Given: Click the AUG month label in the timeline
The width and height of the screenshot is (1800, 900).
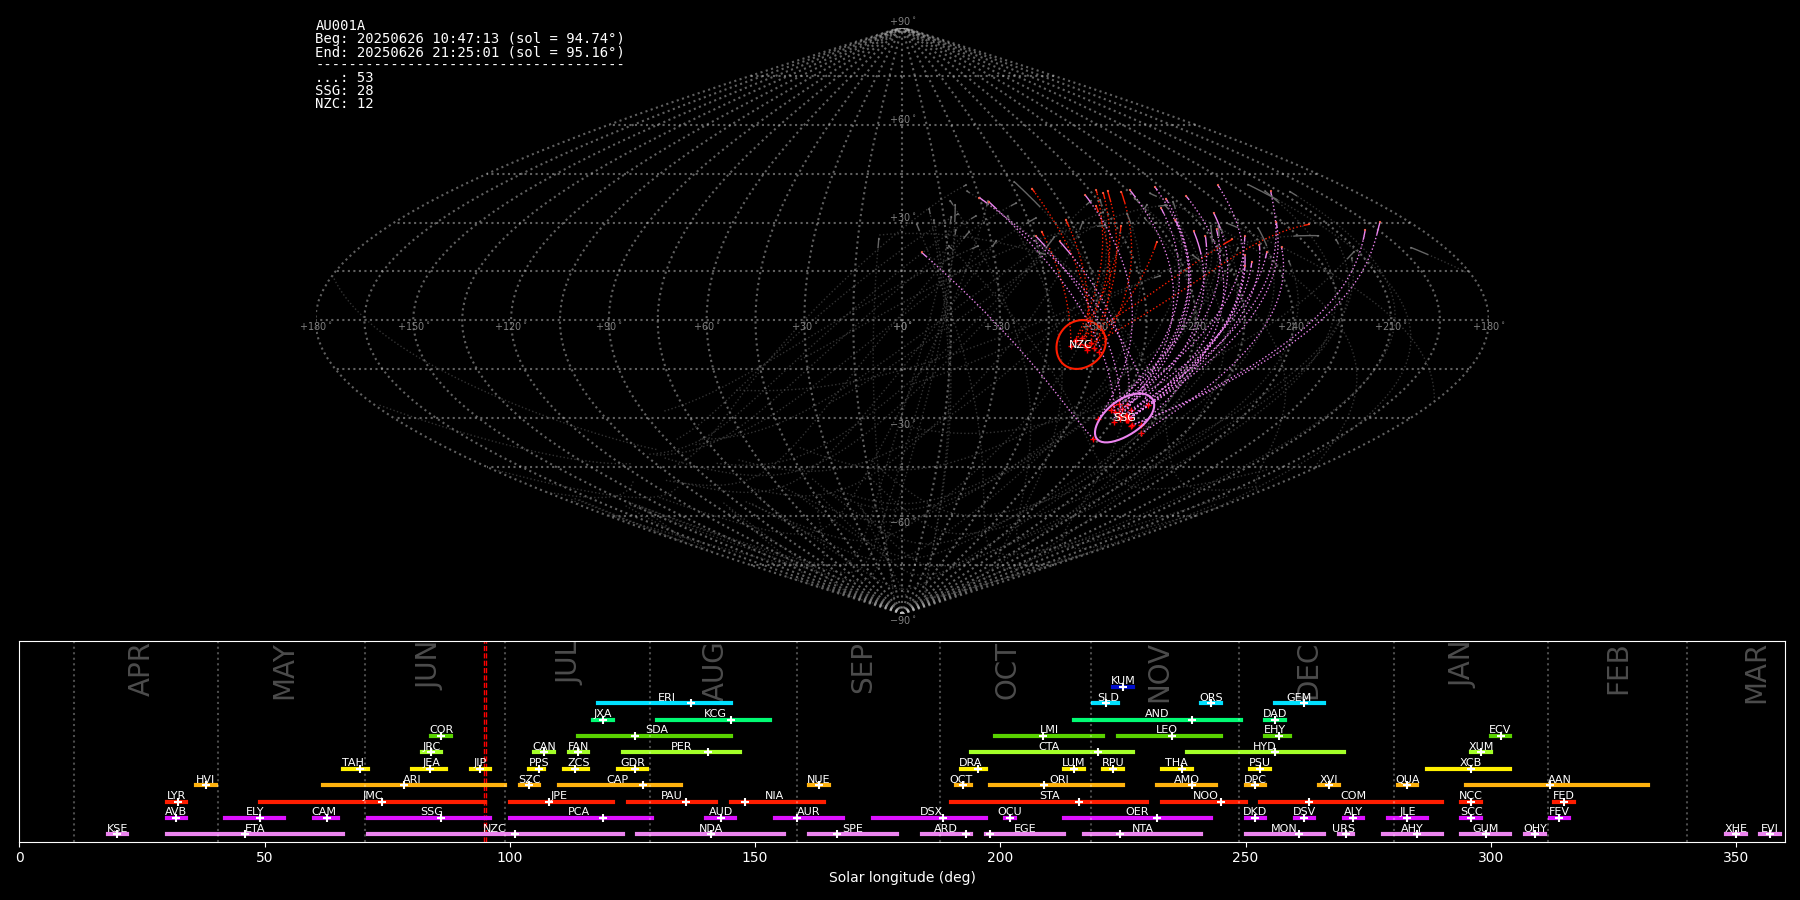Looking at the screenshot, I should click(712, 672).
